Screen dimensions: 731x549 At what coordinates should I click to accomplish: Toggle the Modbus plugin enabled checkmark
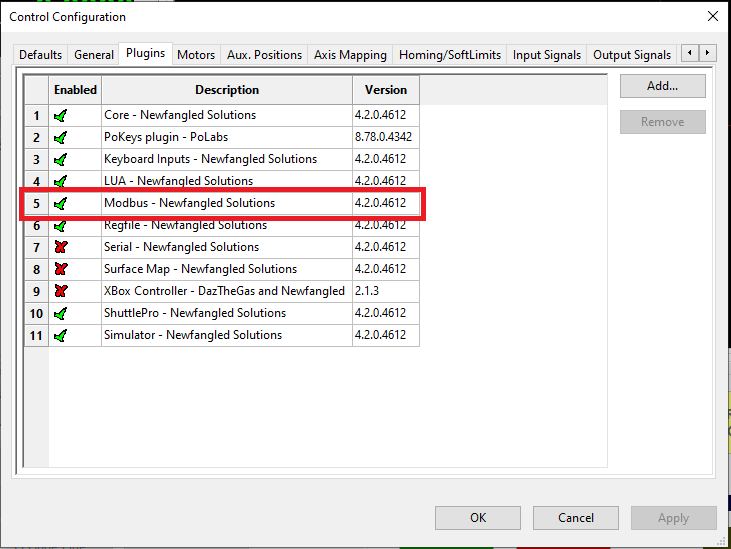61,204
